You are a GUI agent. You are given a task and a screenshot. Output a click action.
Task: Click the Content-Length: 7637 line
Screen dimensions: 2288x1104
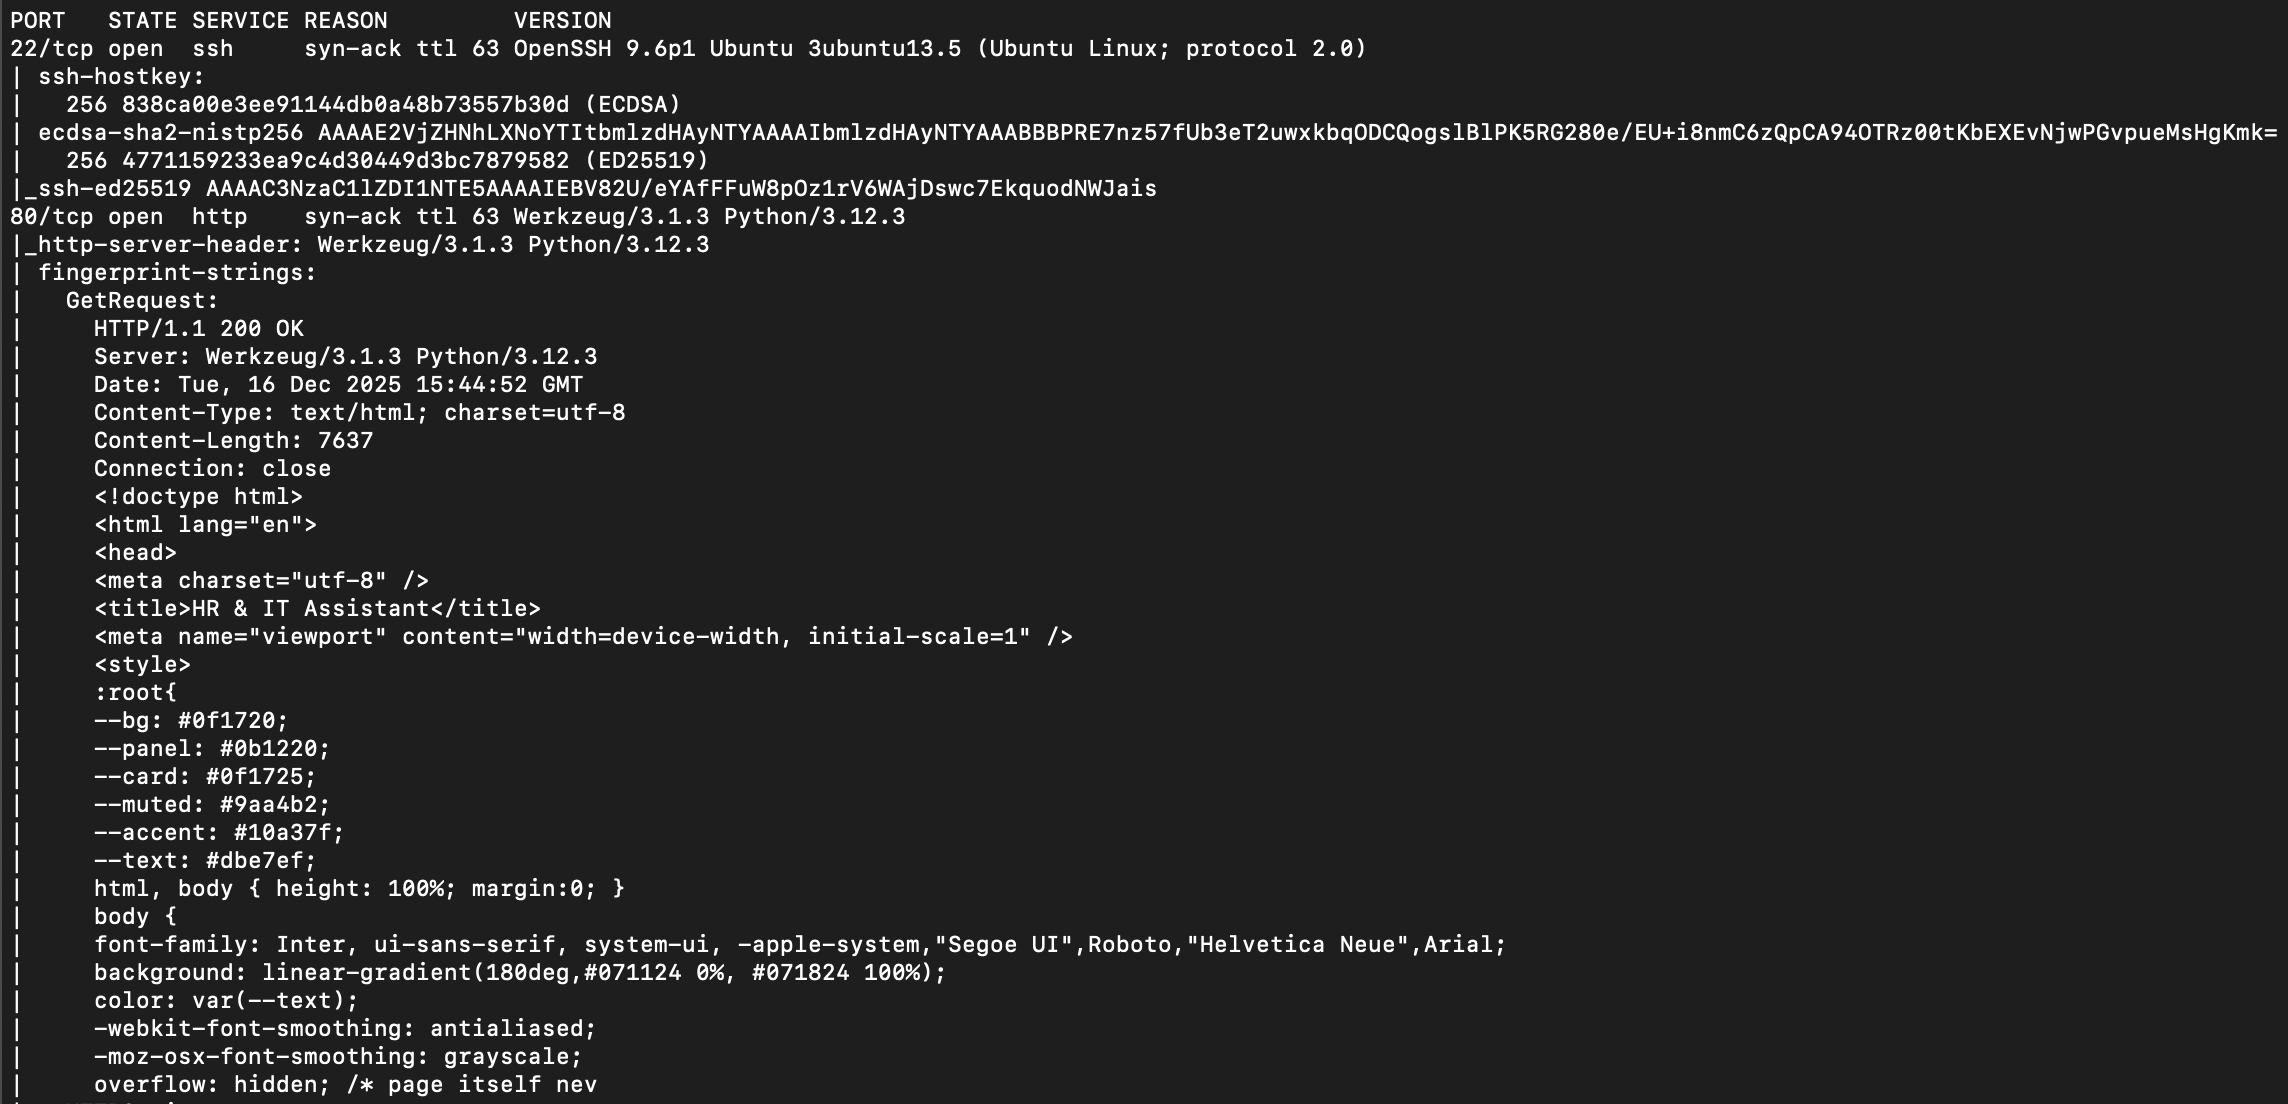233,441
